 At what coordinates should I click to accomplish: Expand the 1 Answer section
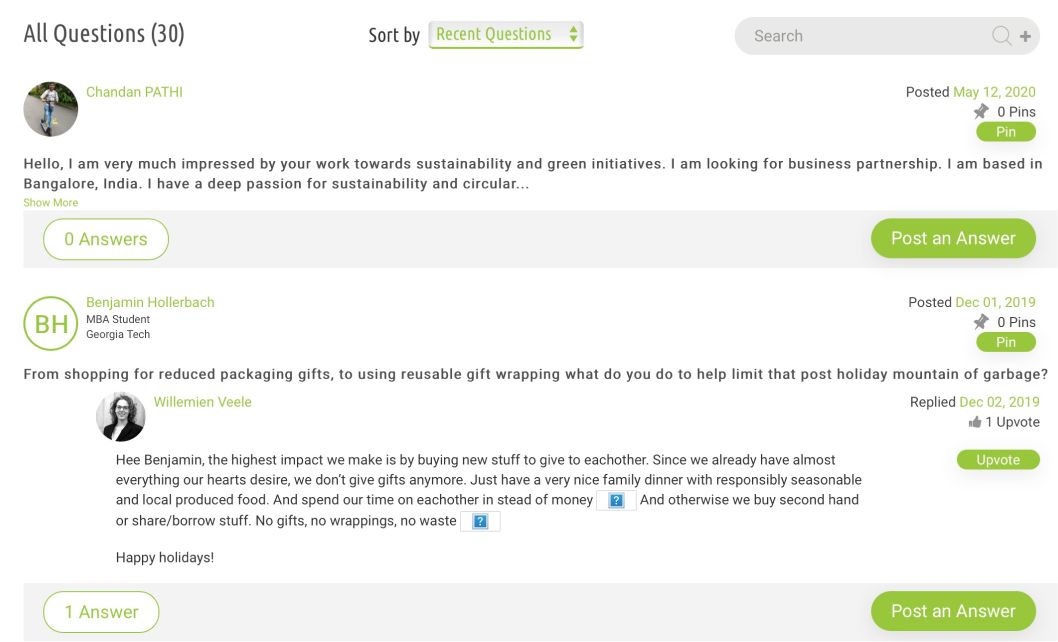(x=101, y=612)
